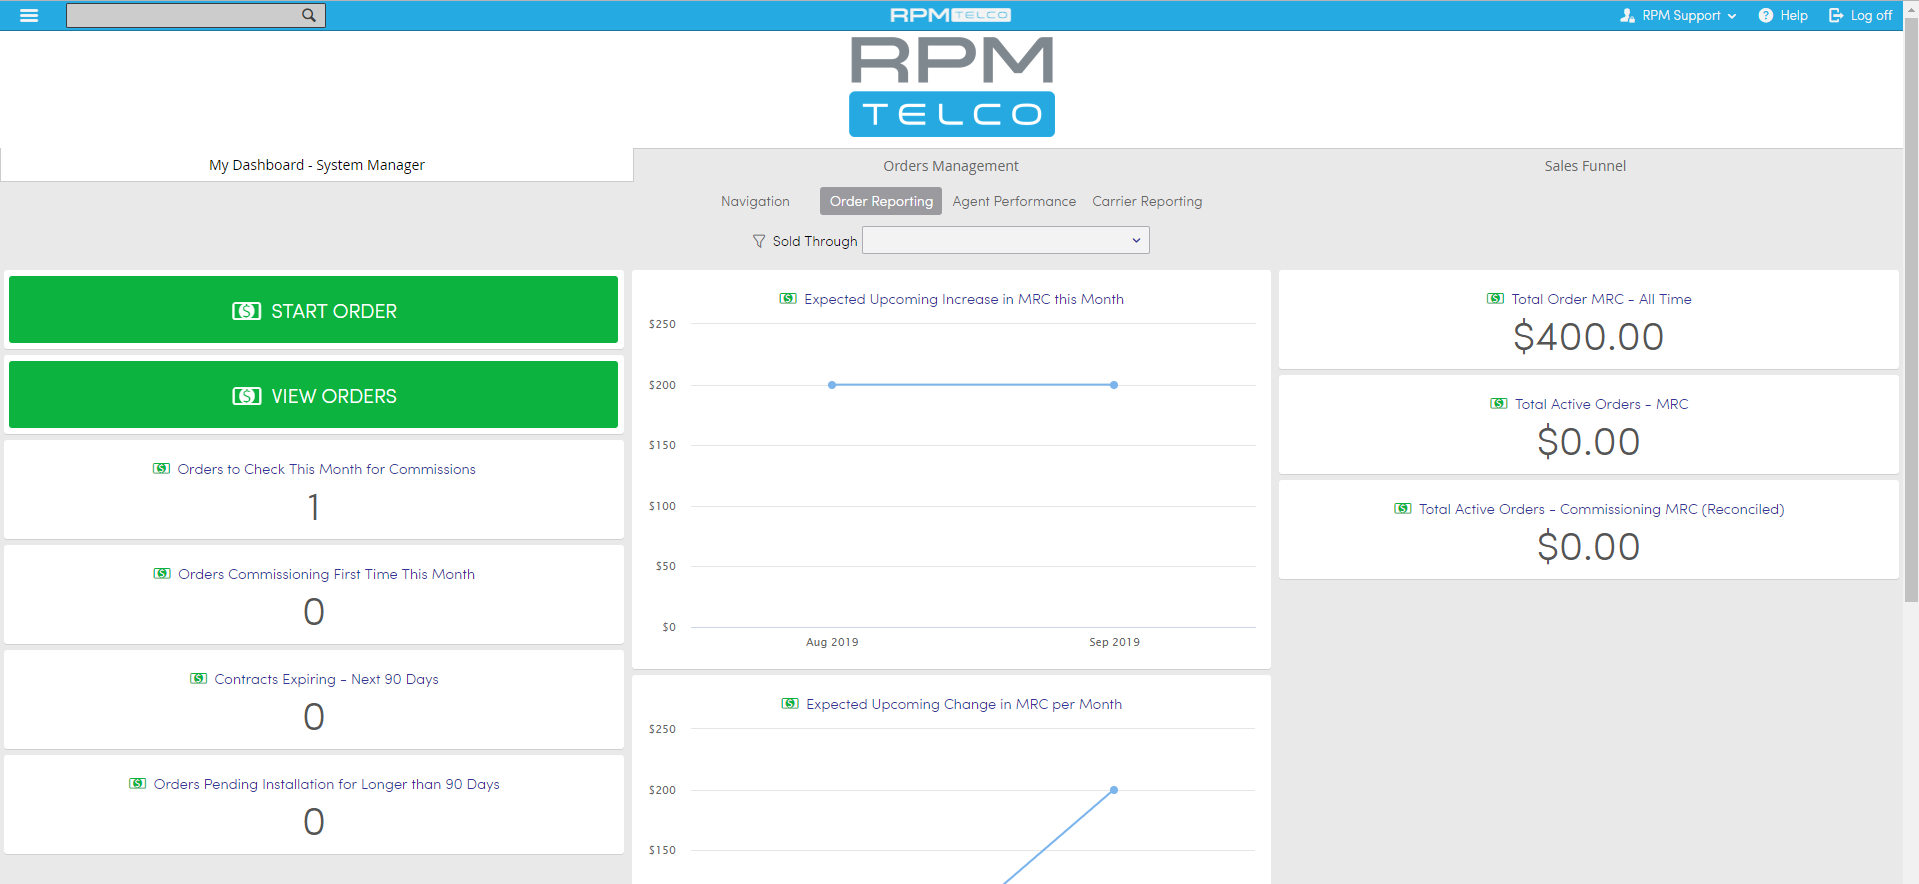Click the Sep 2019 data point in Increase chart
Viewport: 1919px width, 884px height.
(1114, 385)
